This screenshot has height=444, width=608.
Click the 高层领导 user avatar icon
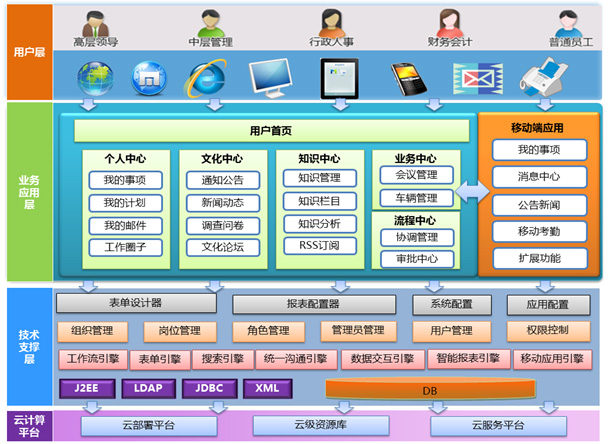(95, 24)
